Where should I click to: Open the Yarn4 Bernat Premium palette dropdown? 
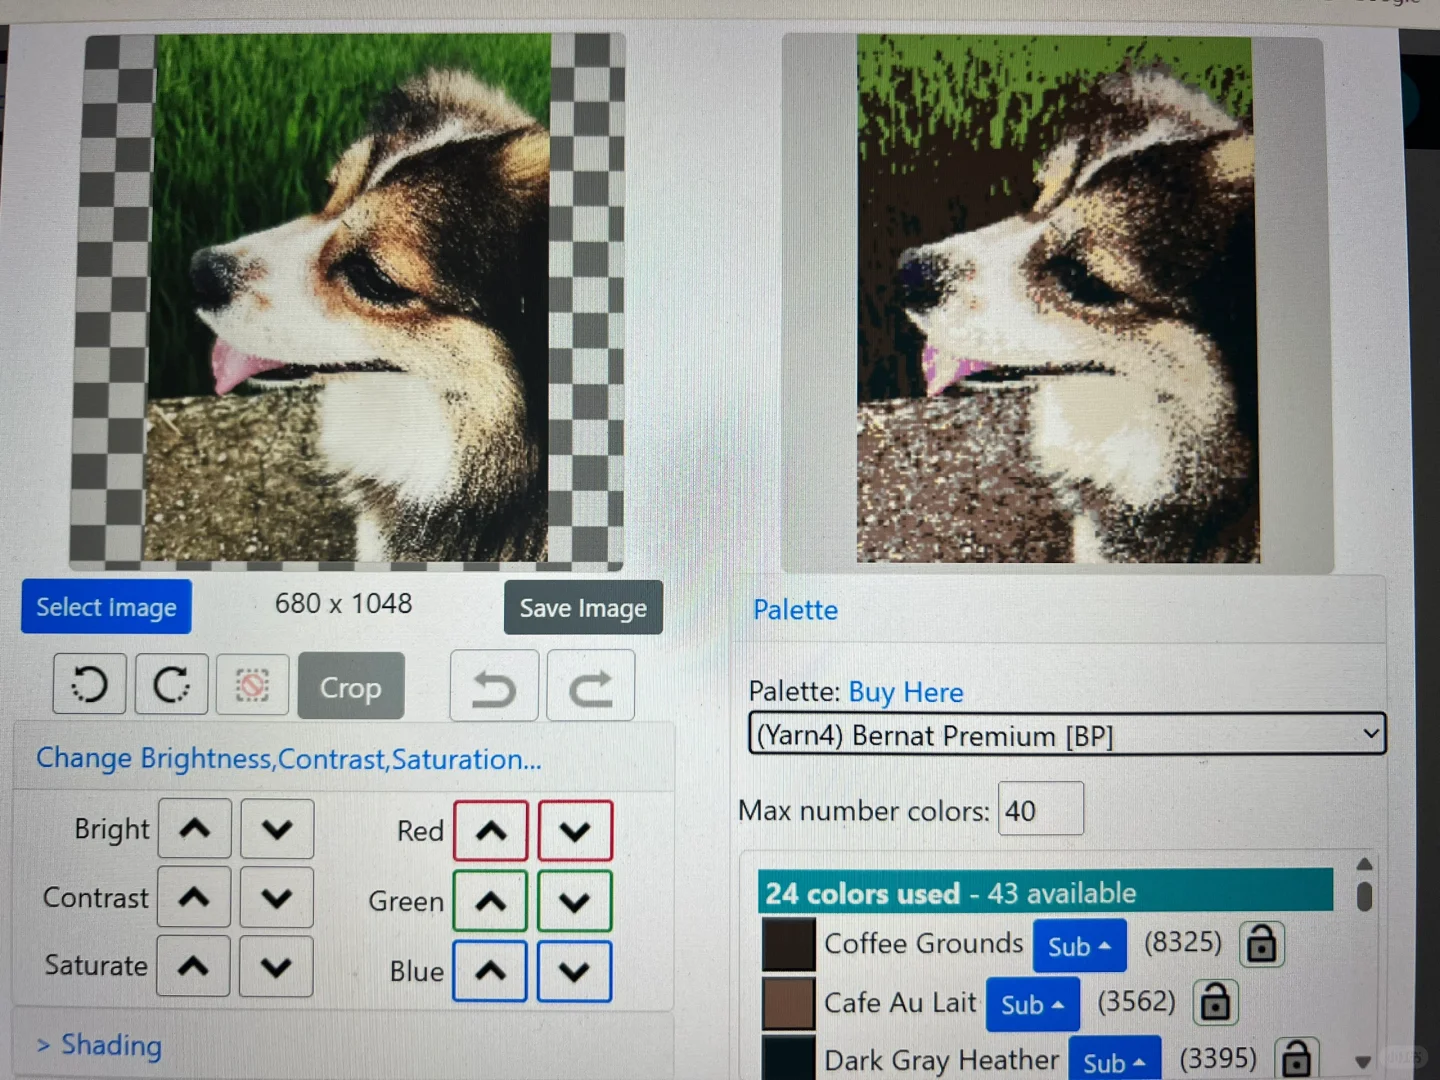[1067, 735]
